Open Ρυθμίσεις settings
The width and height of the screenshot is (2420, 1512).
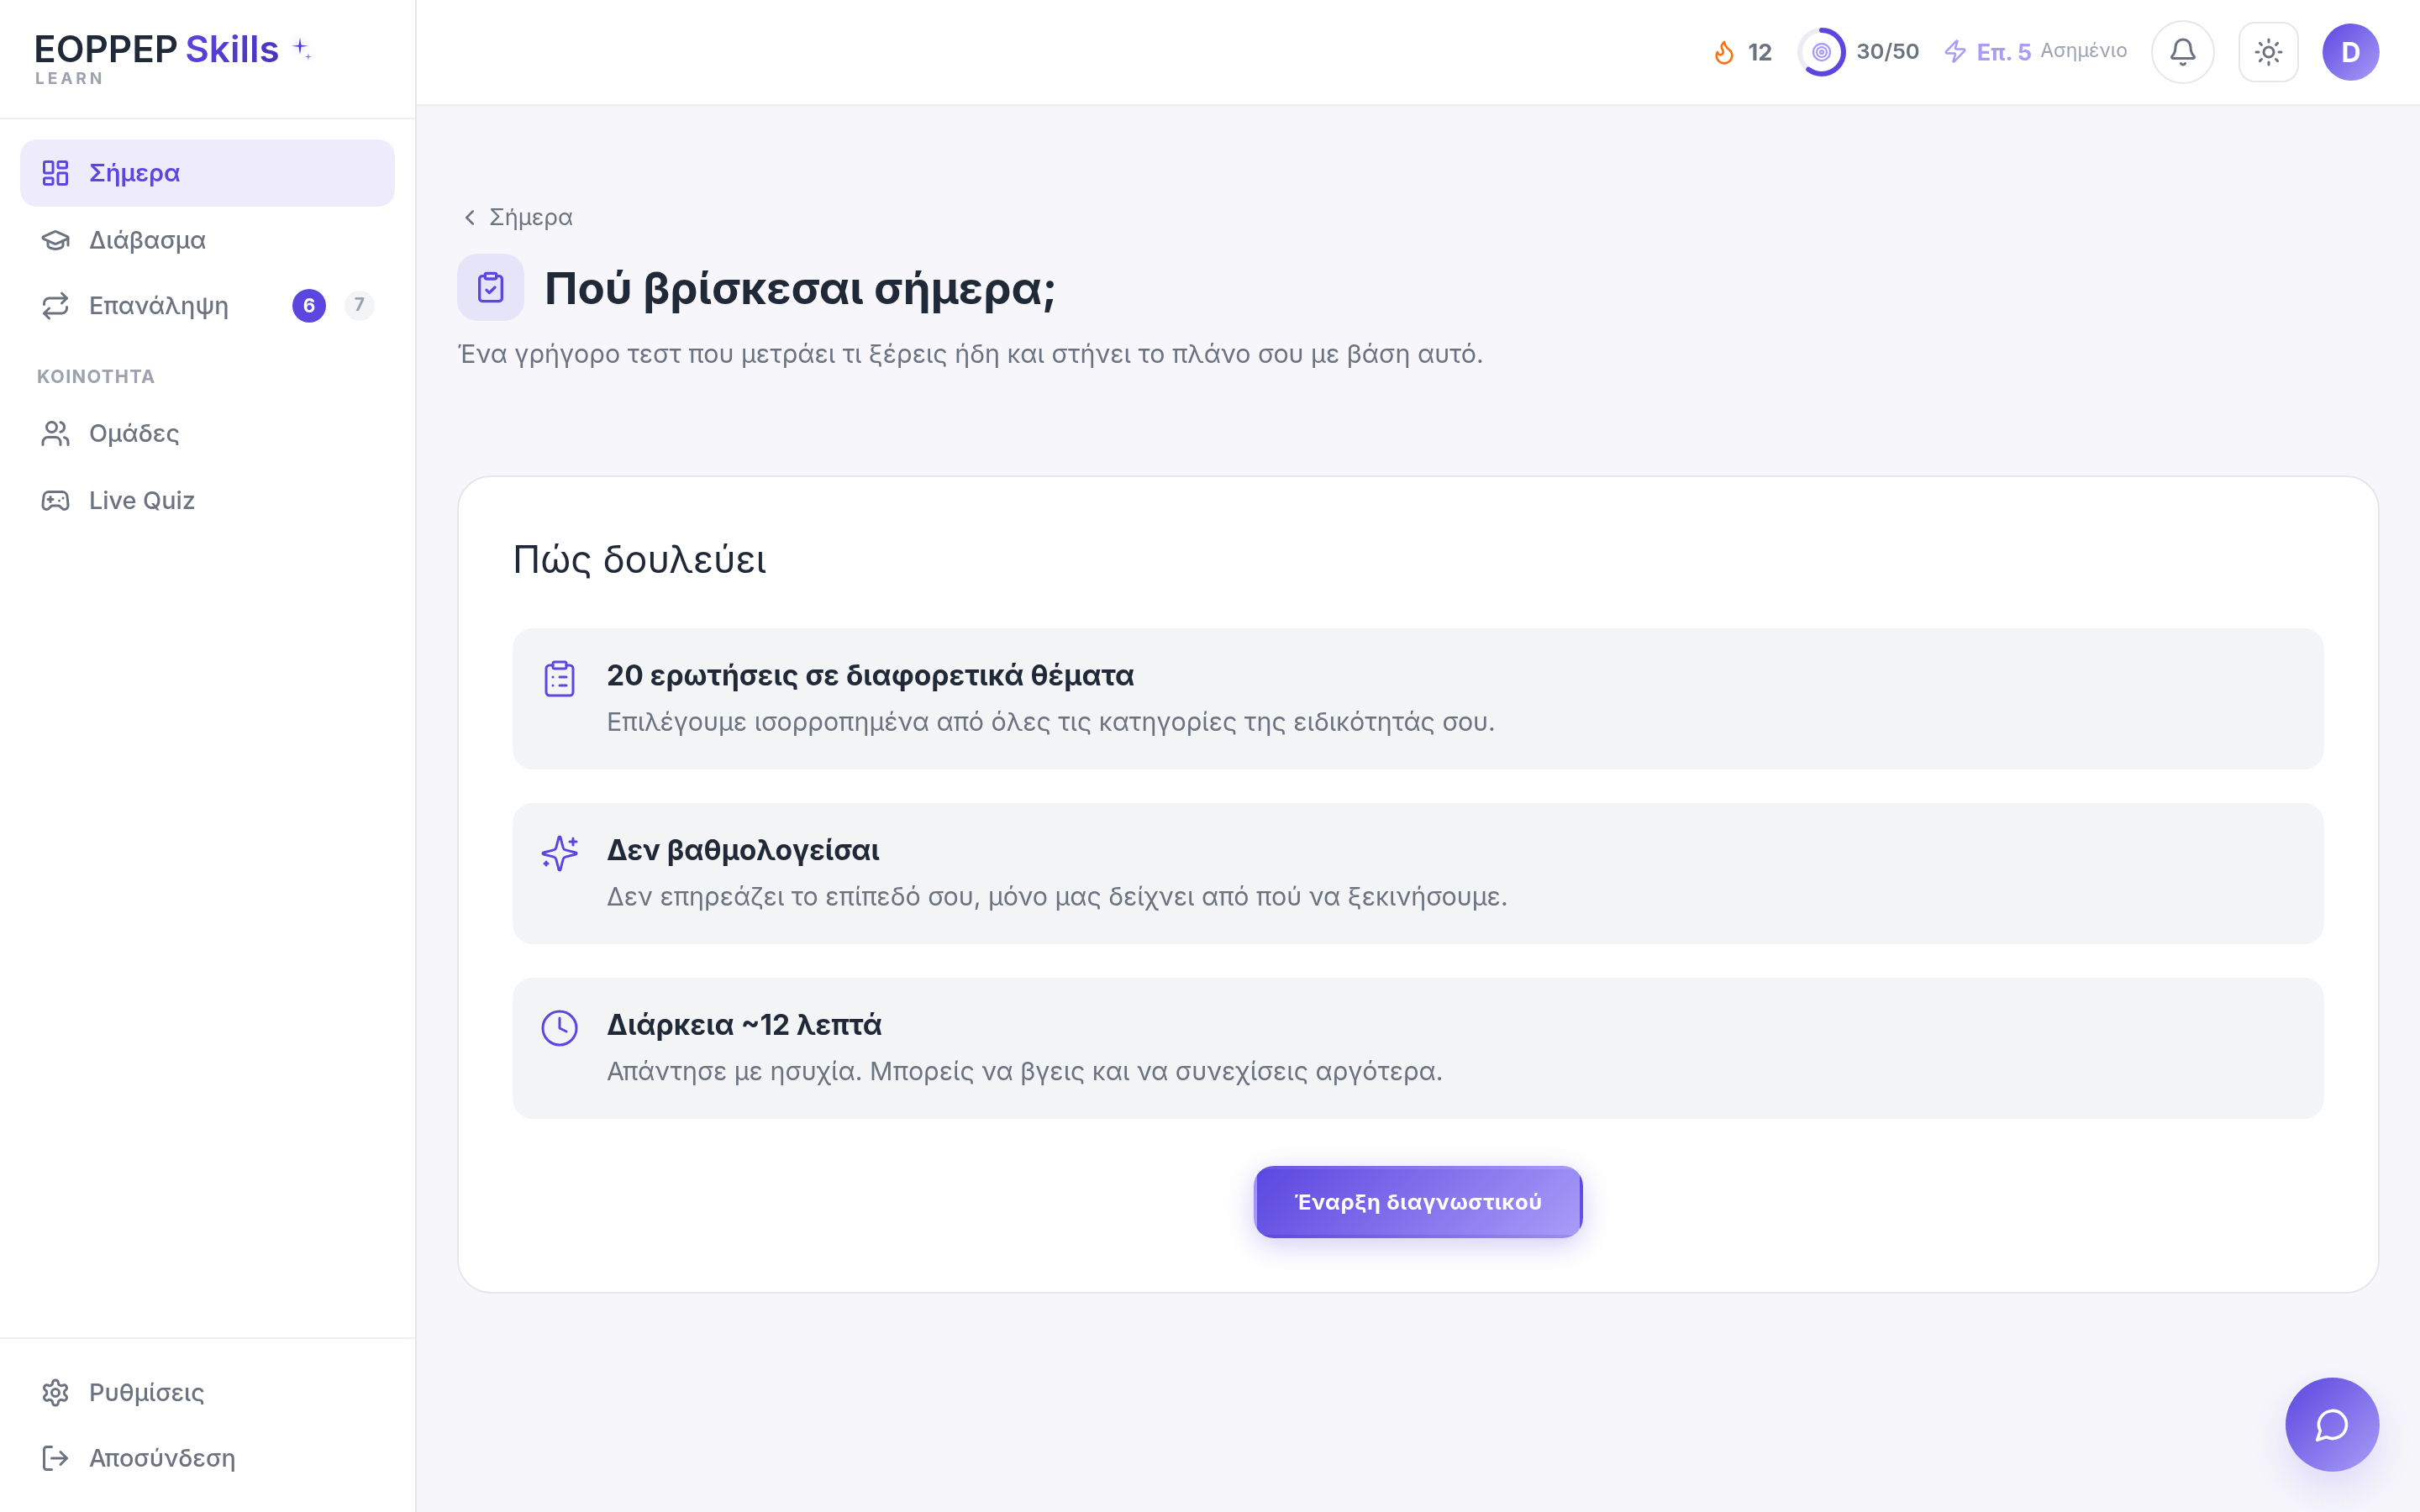coord(207,1392)
